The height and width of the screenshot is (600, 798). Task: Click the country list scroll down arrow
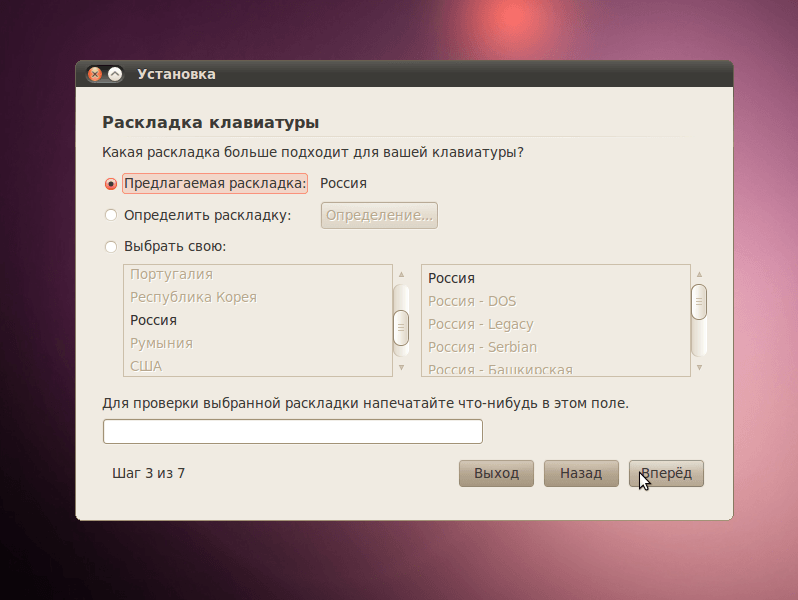click(402, 367)
